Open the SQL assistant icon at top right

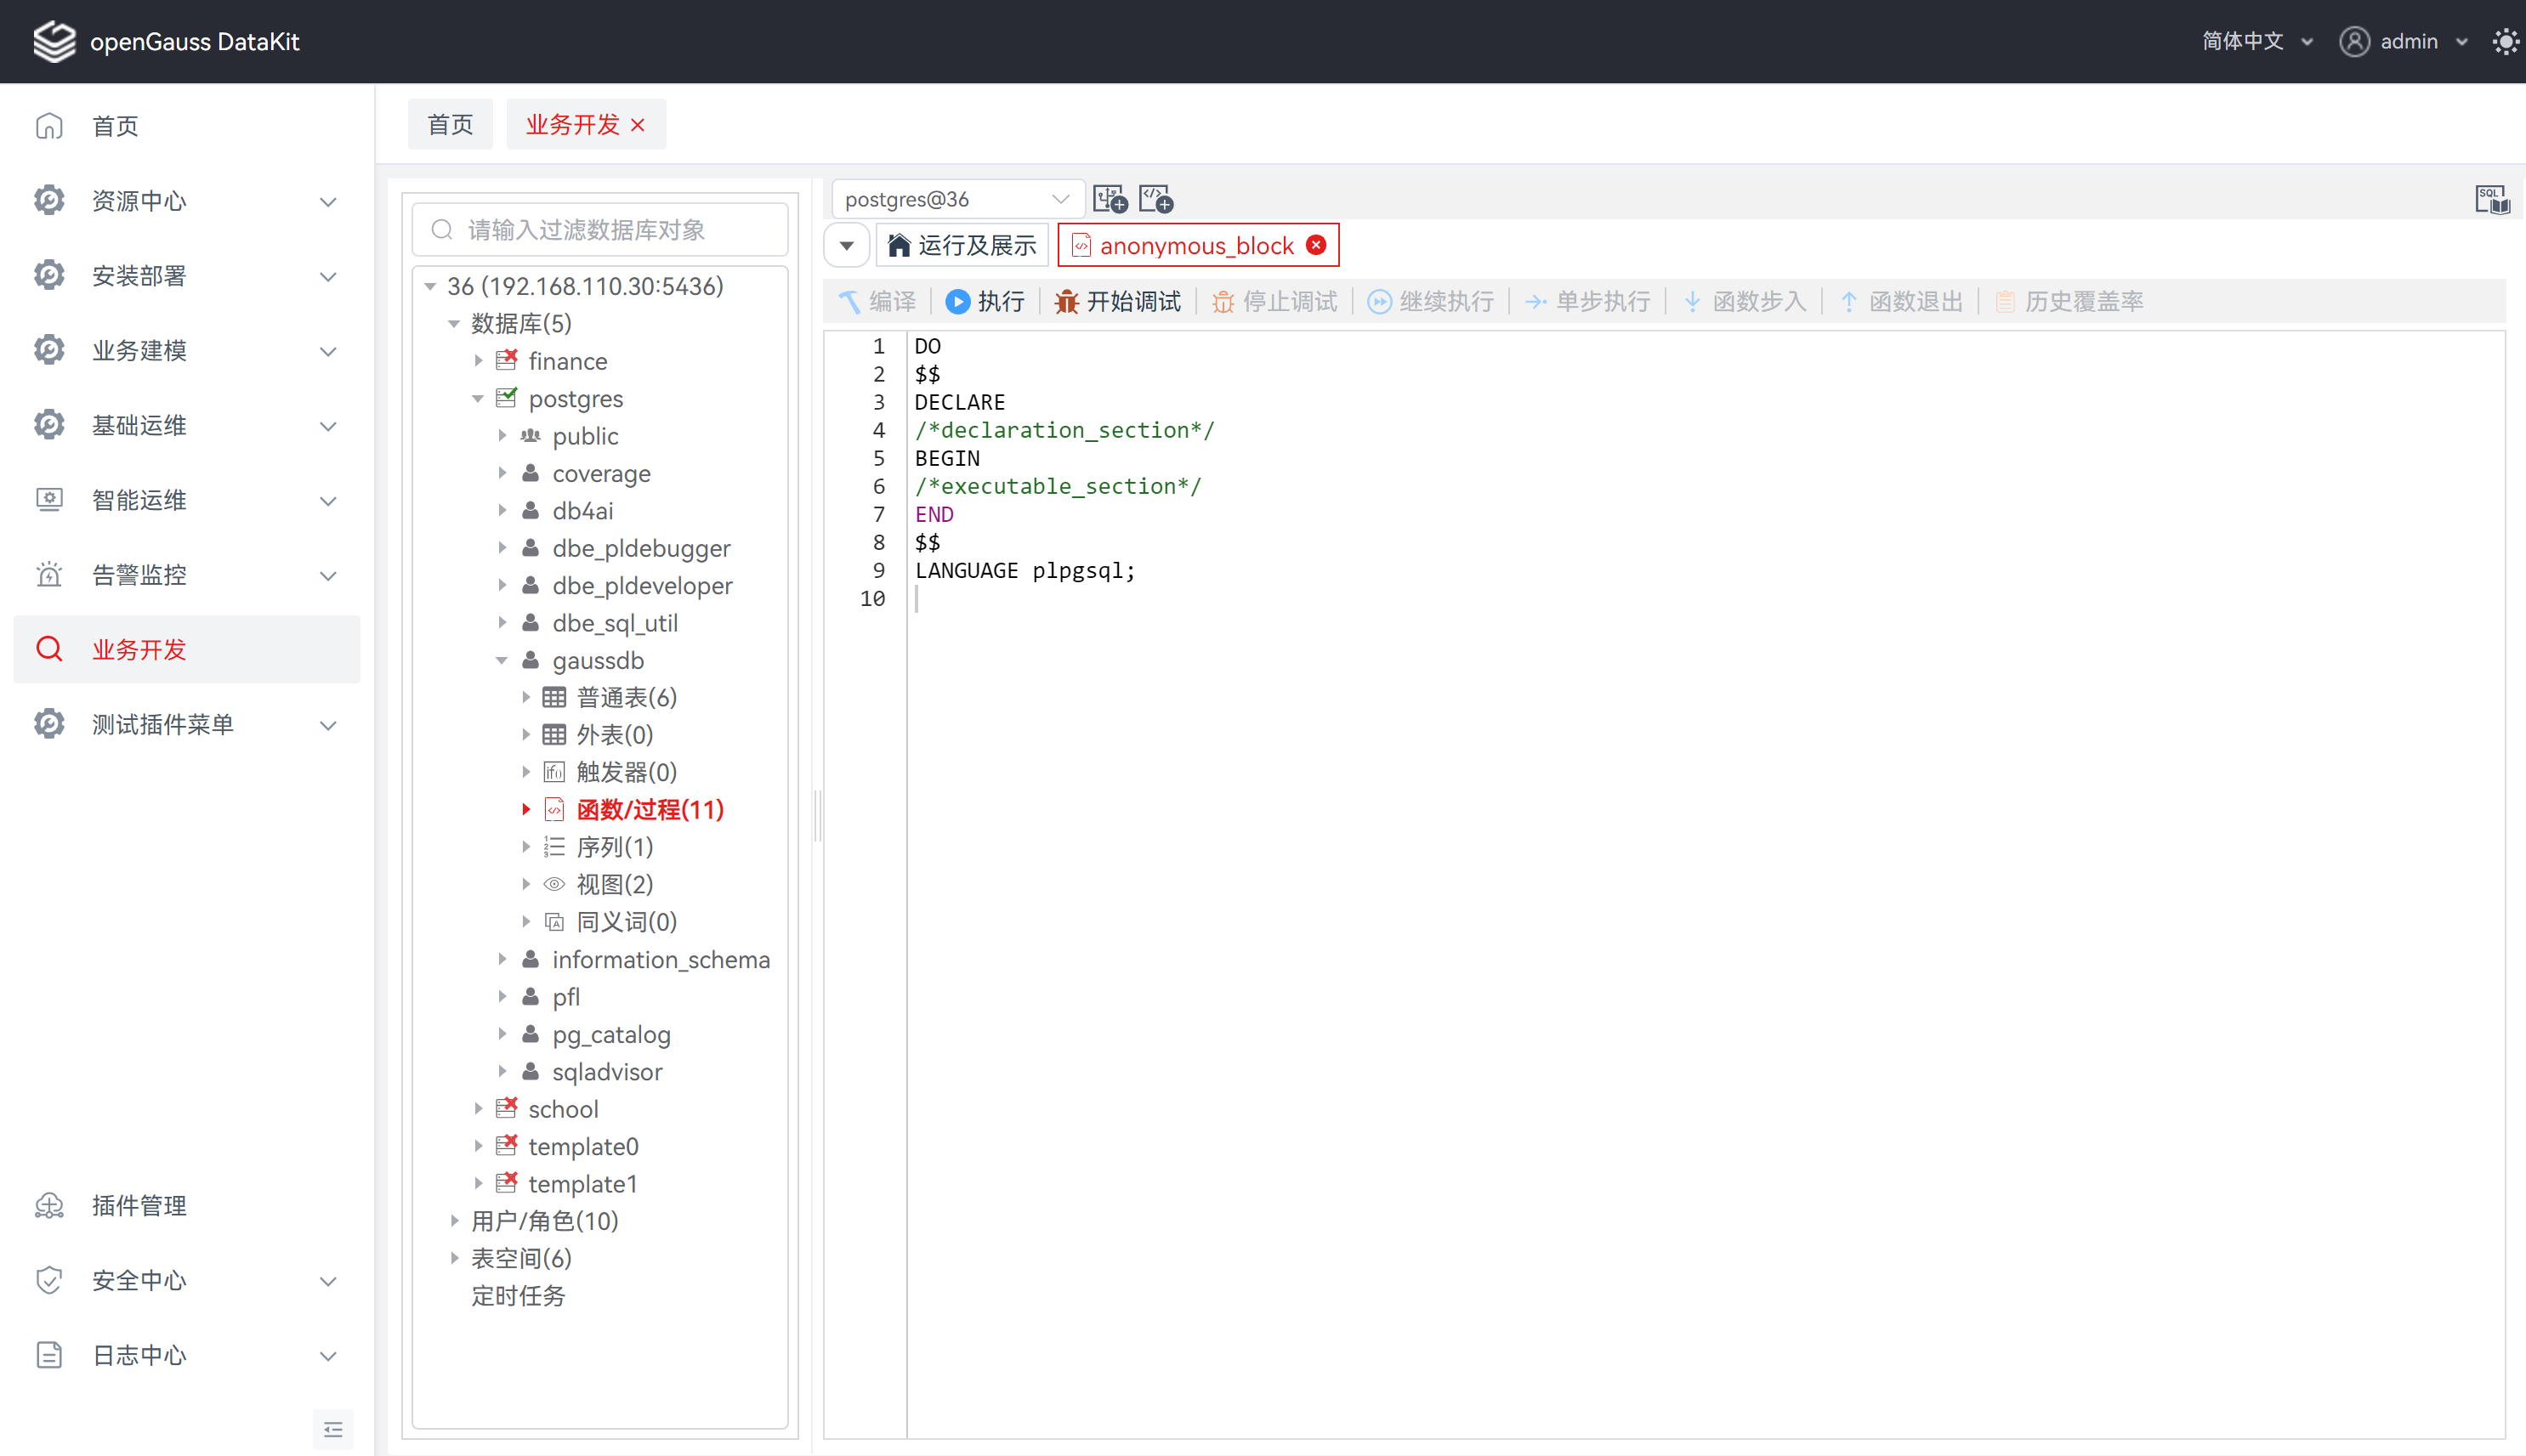[2491, 199]
